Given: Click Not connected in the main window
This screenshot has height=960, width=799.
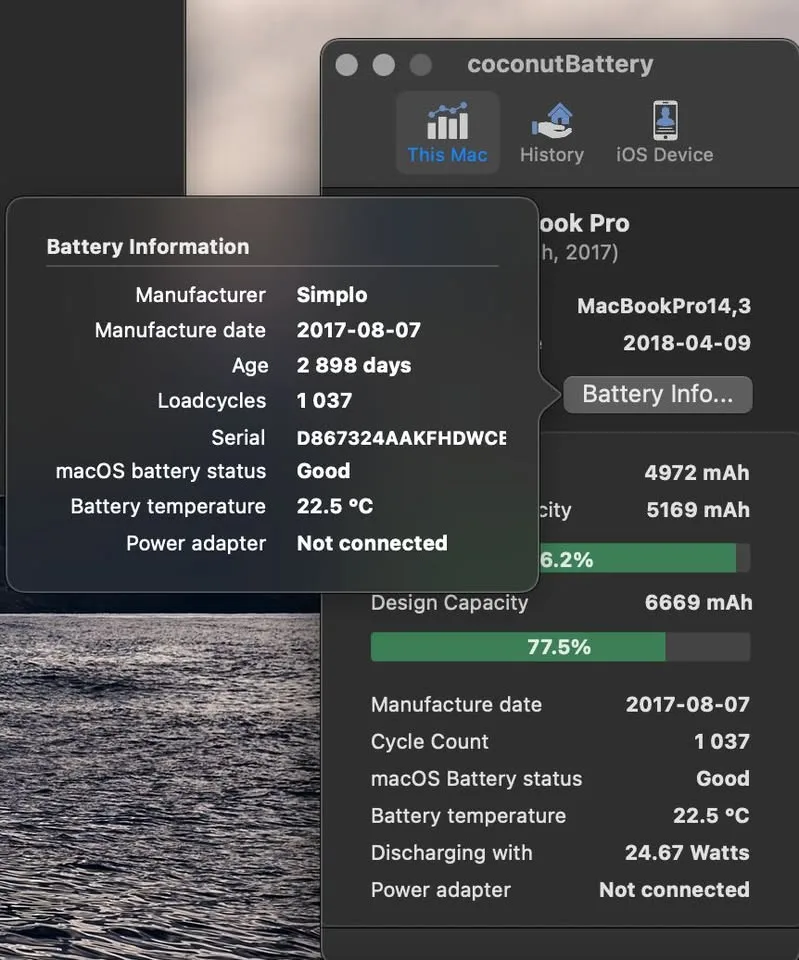Looking at the screenshot, I should pyautogui.click(x=674, y=890).
